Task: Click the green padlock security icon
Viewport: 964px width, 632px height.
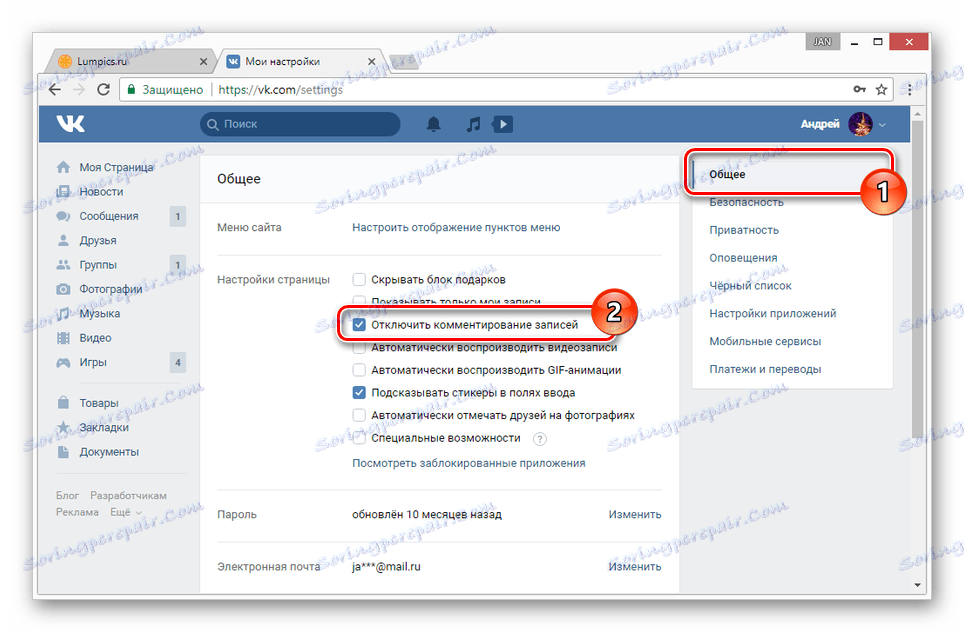Action: click(x=131, y=90)
